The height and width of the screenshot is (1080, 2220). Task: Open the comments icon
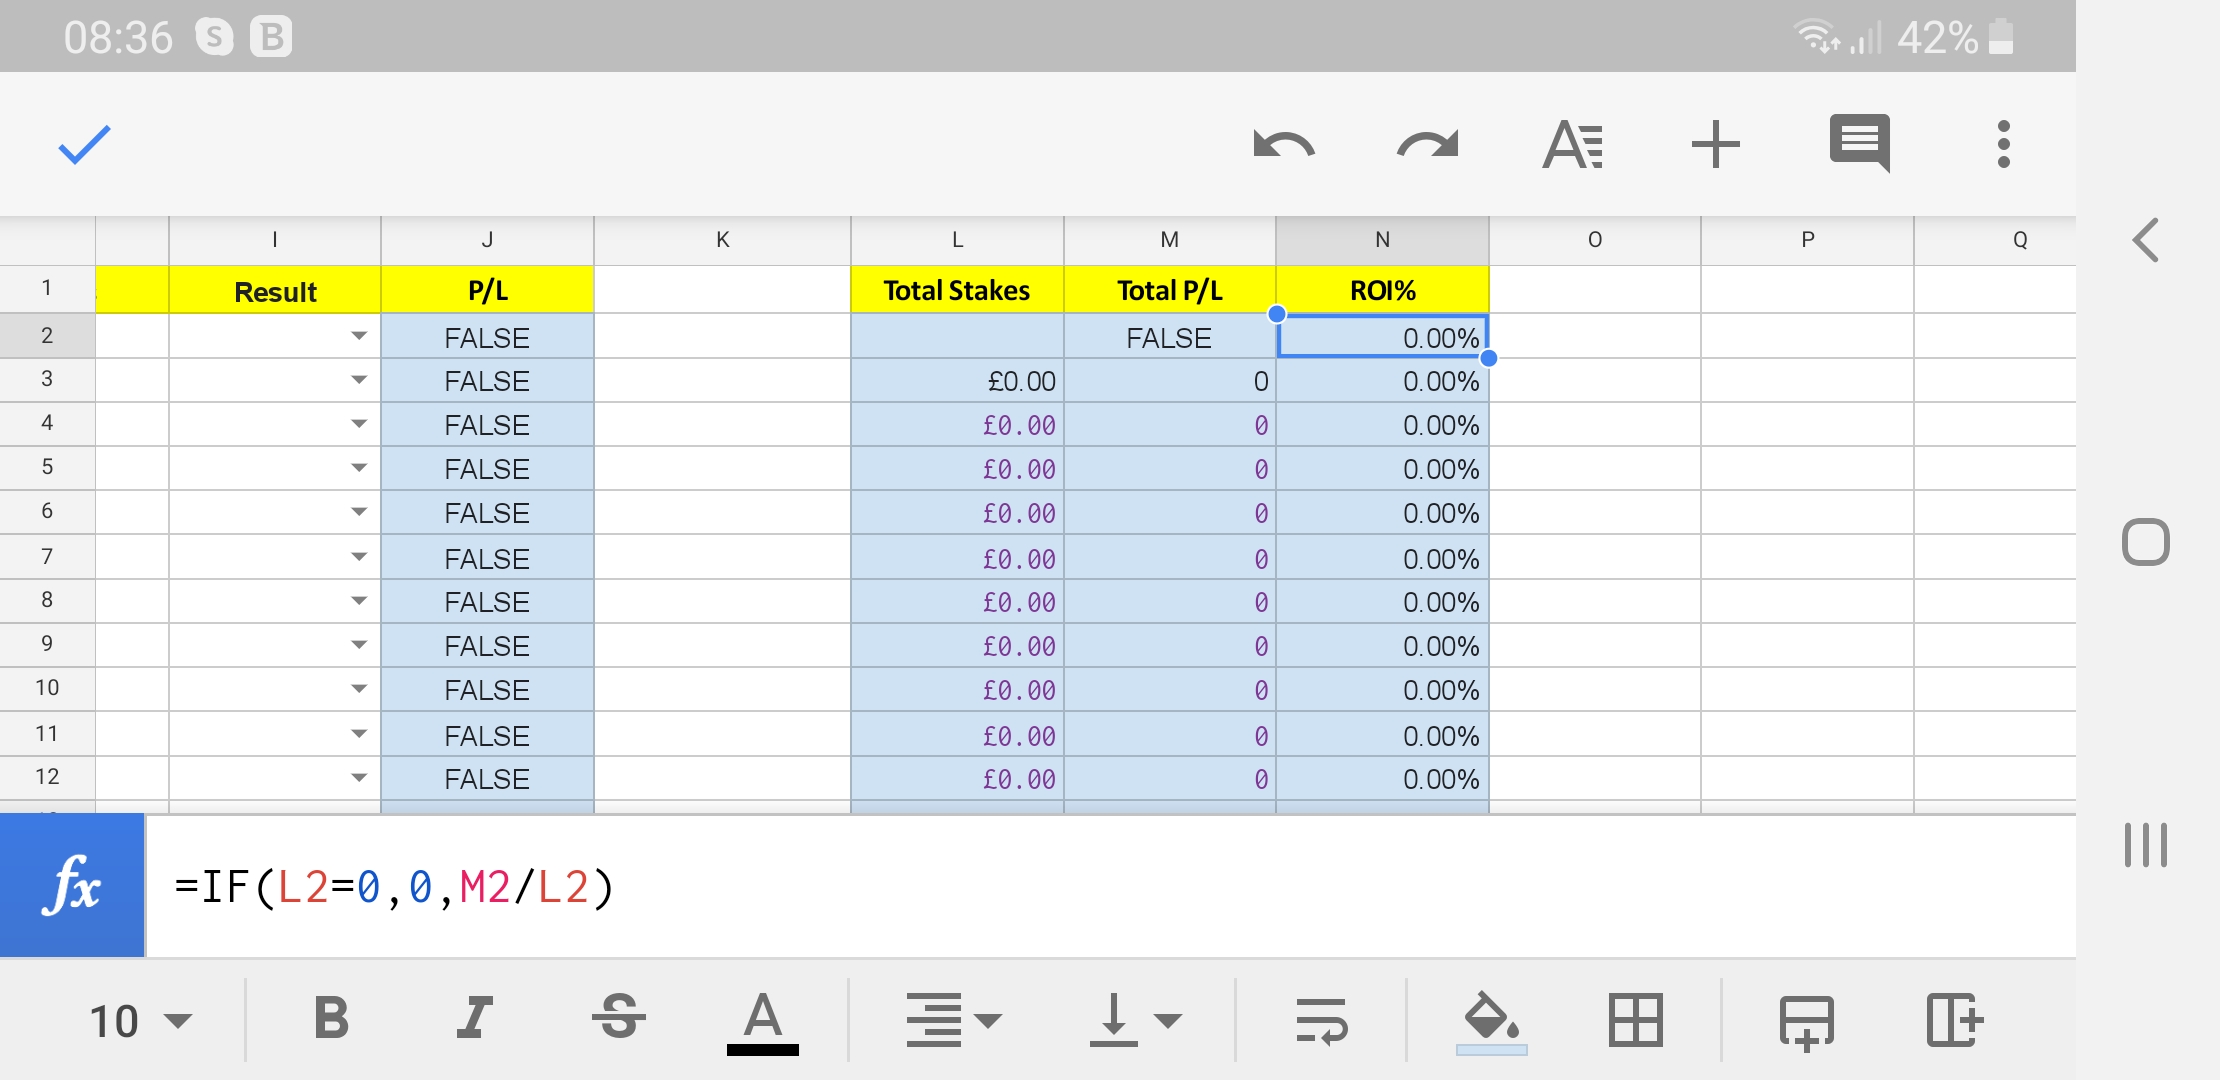(x=1860, y=143)
